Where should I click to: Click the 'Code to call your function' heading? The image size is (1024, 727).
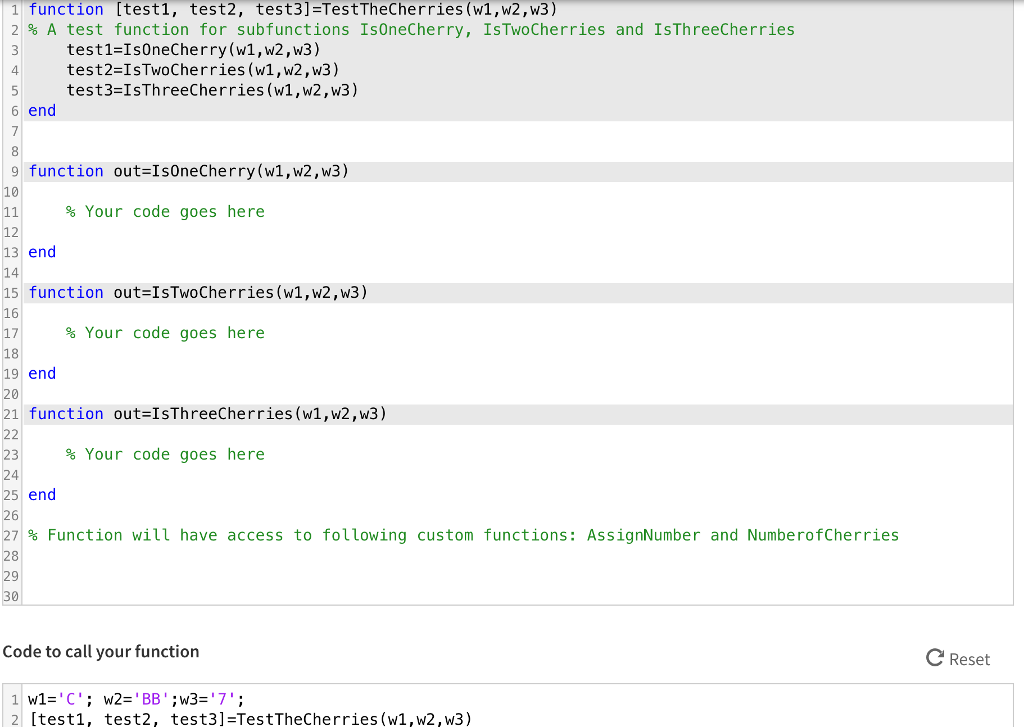pyautogui.click(x=101, y=651)
